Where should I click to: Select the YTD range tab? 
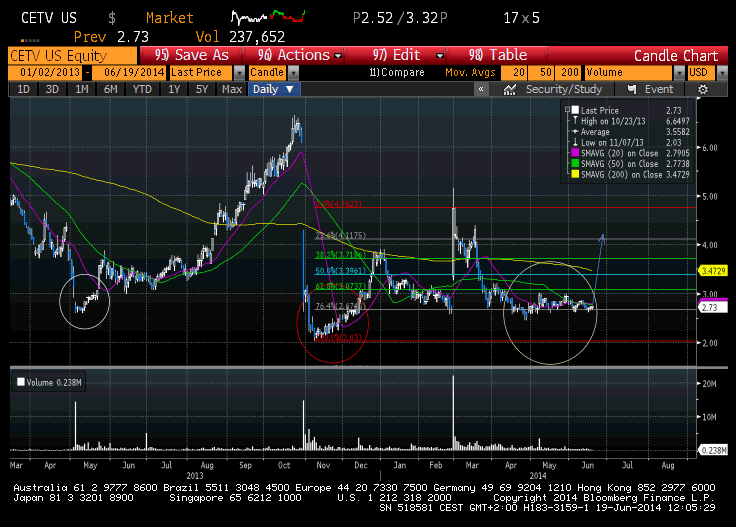(142, 89)
